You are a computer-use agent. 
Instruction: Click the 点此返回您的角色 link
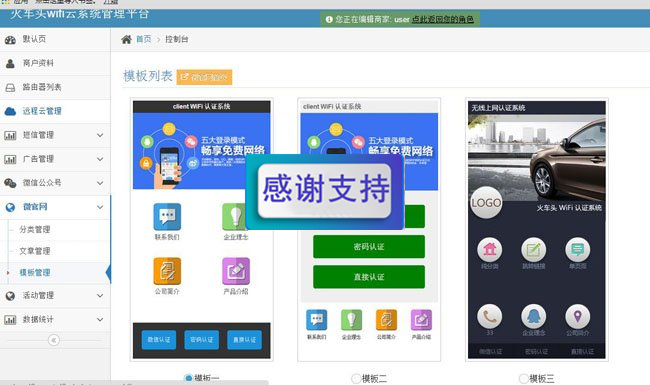pos(443,19)
